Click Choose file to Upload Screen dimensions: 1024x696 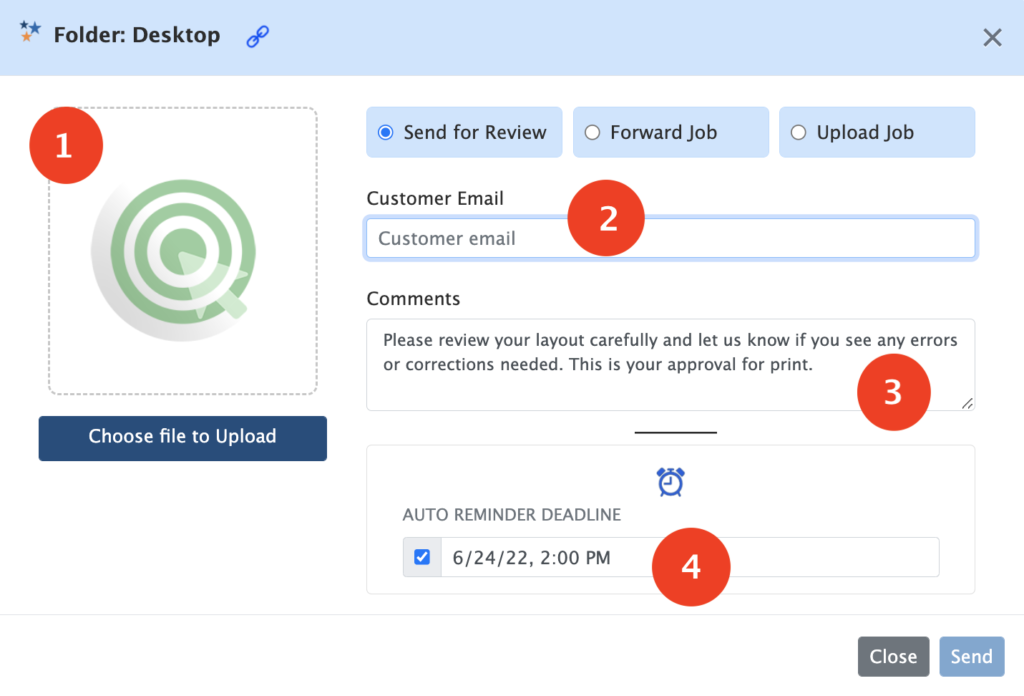[182, 438]
